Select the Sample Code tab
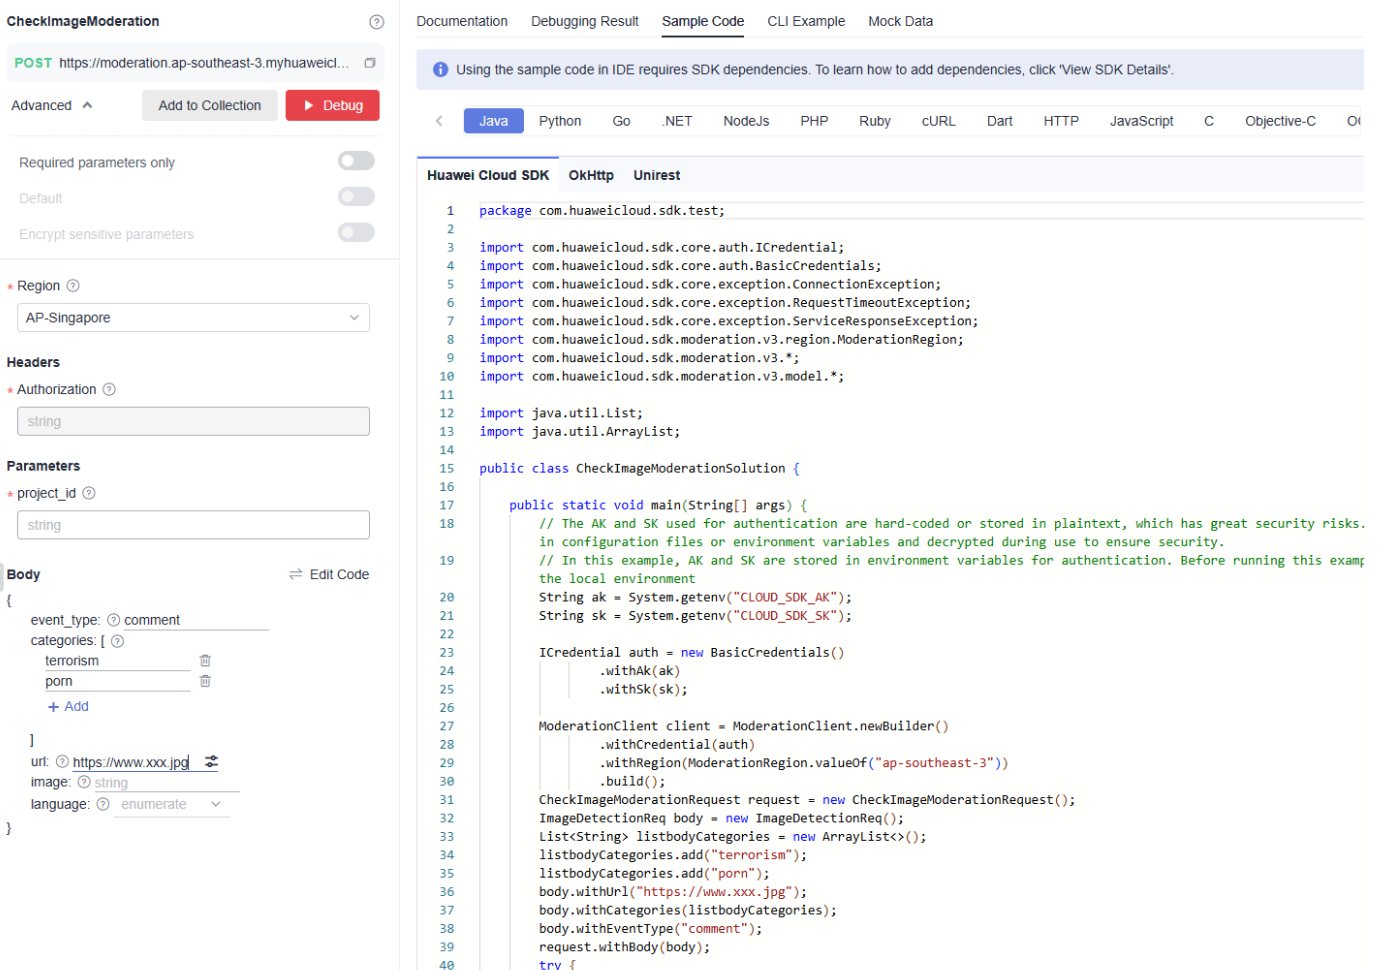 pos(703,21)
